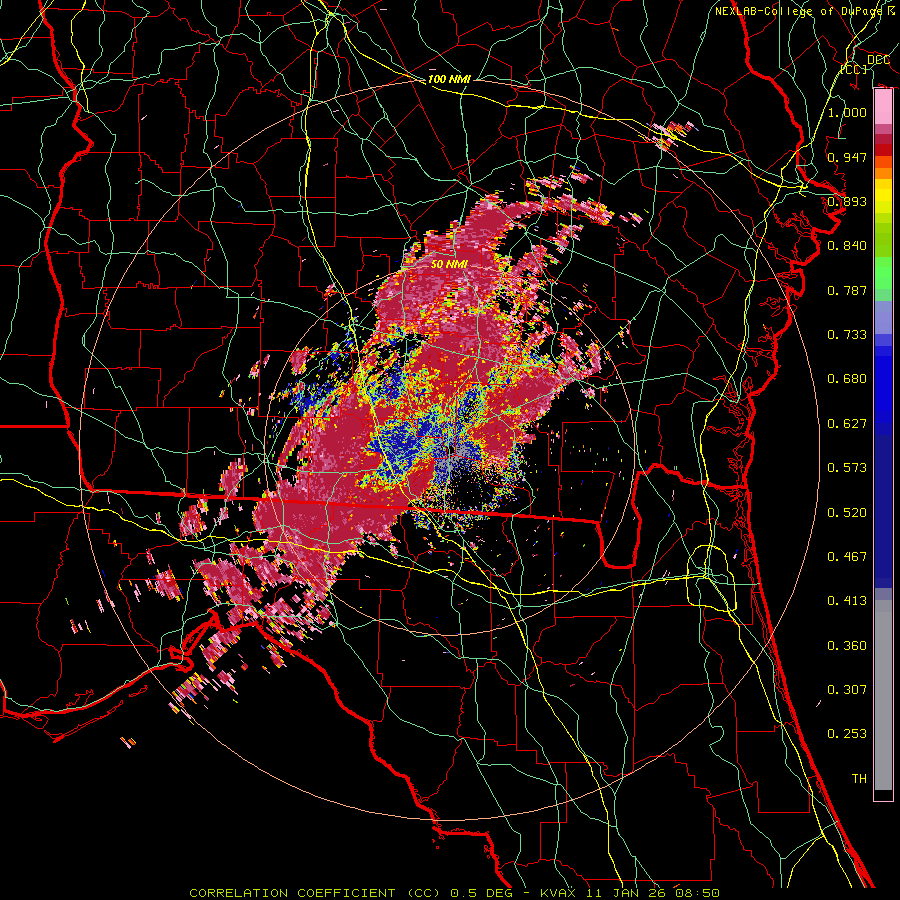Click the light pink top segment of color bar
Screen dimensions: 900x900
[883, 107]
